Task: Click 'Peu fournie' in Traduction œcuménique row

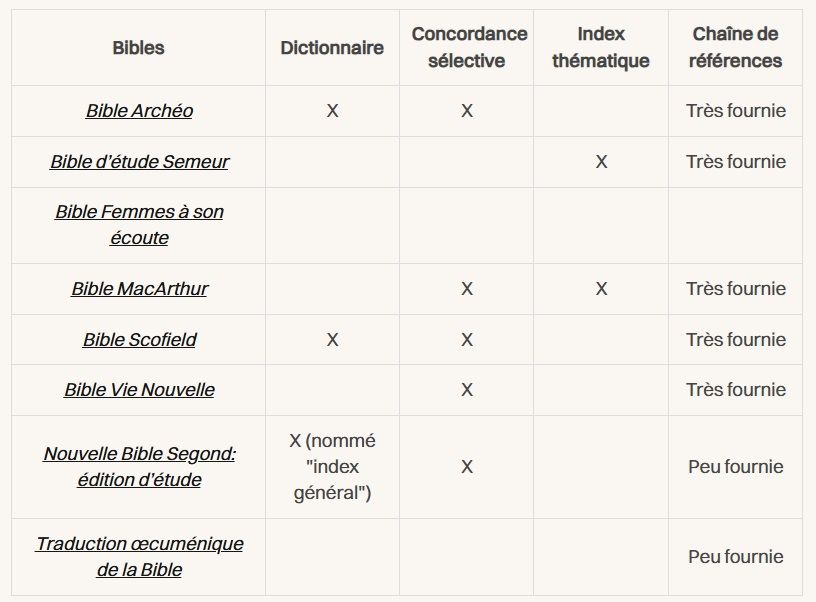Action: (x=735, y=557)
